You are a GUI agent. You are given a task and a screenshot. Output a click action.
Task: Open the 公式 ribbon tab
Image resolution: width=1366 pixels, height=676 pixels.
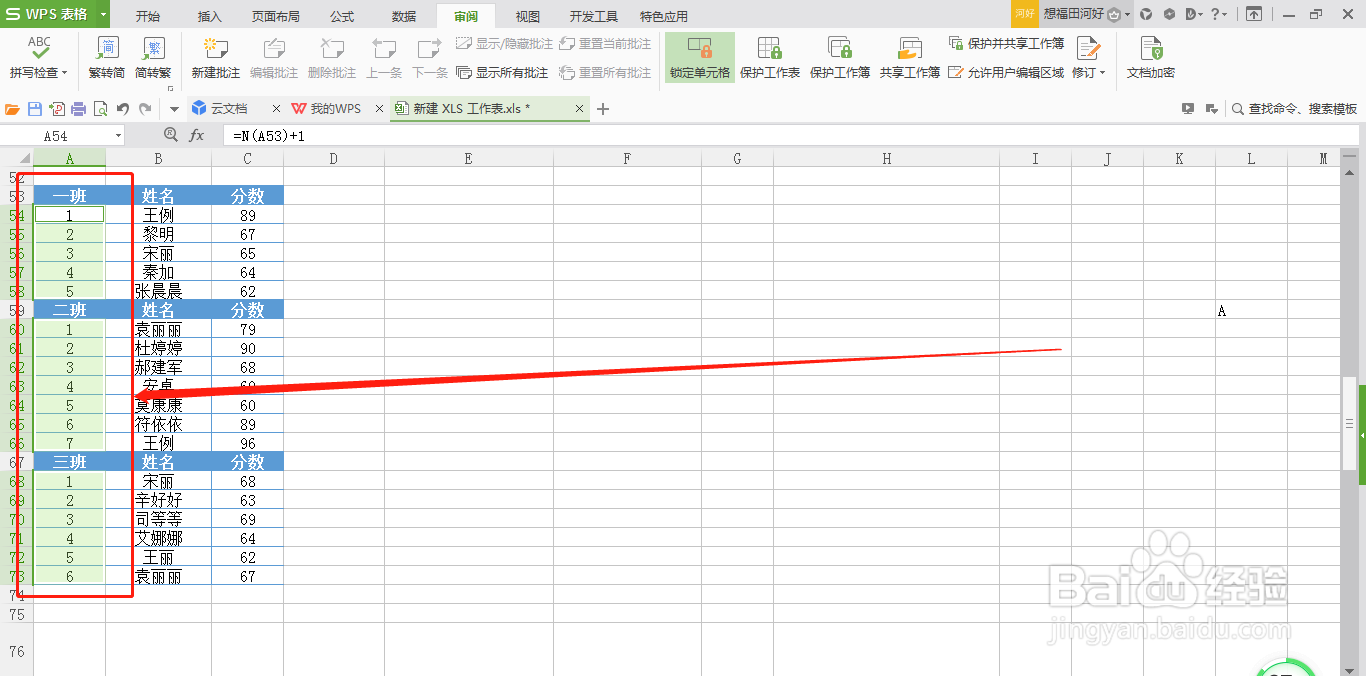pyautogui.click(x=341, y=16)
